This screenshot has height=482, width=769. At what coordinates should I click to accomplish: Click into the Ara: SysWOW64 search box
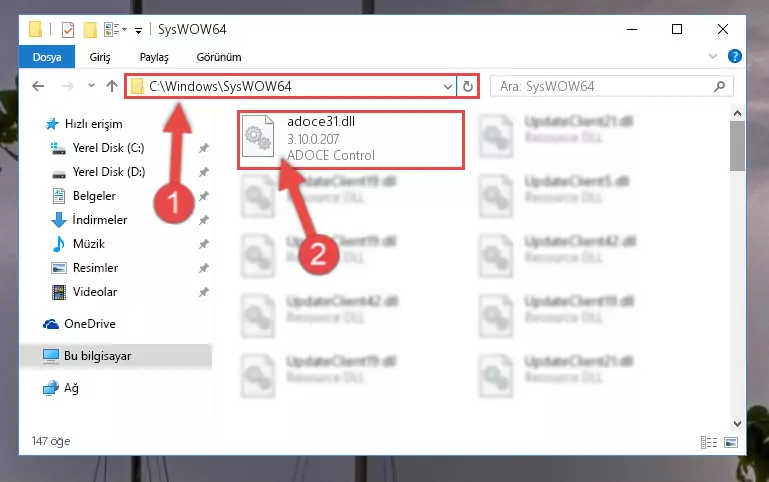(x=604, y=87)
